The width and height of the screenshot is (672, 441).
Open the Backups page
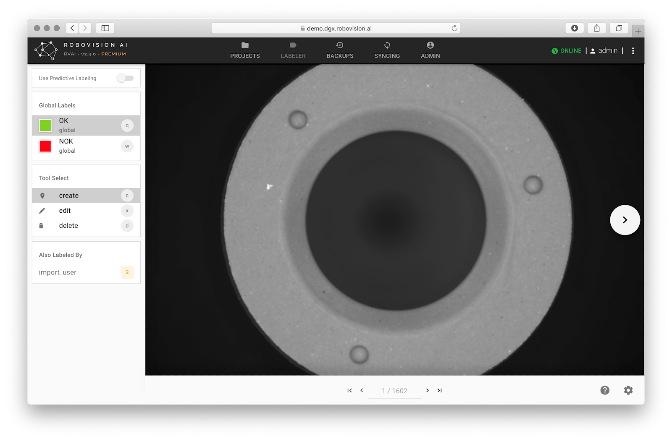pos(340,50)
